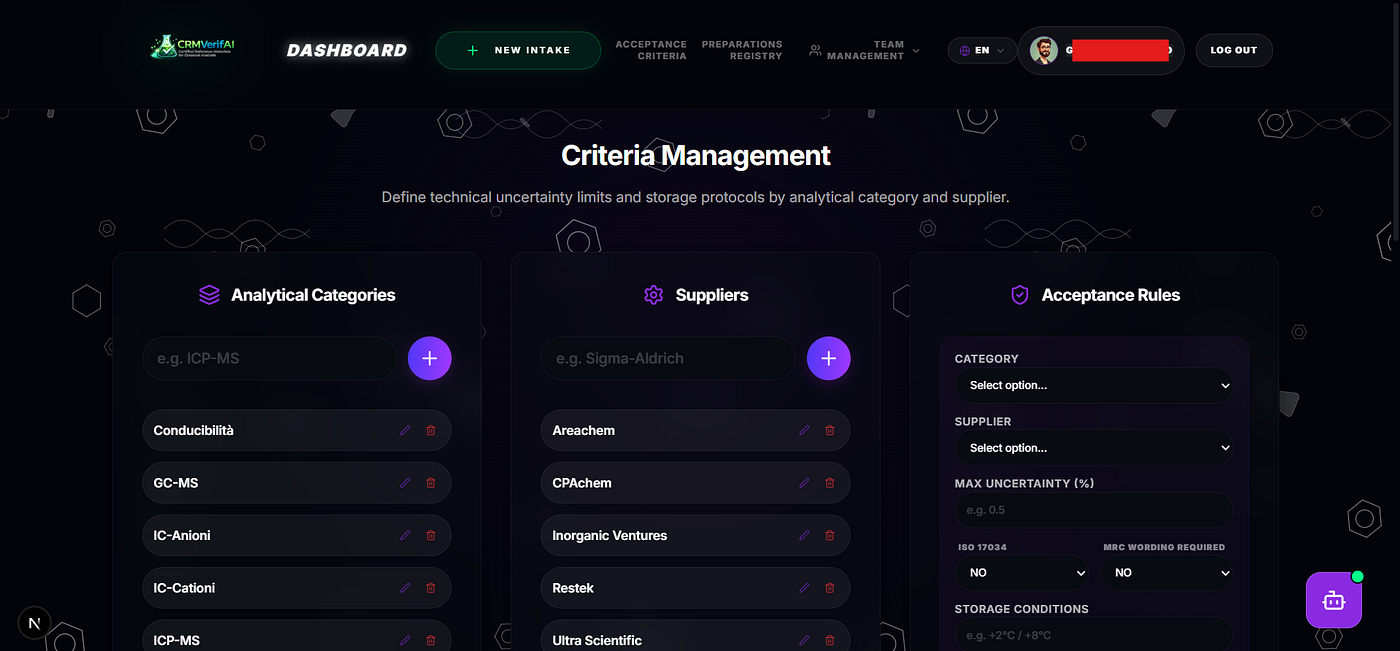1400x651 pixels.
Task: Select the IC-Anioni category row
Action: point(297,535)
